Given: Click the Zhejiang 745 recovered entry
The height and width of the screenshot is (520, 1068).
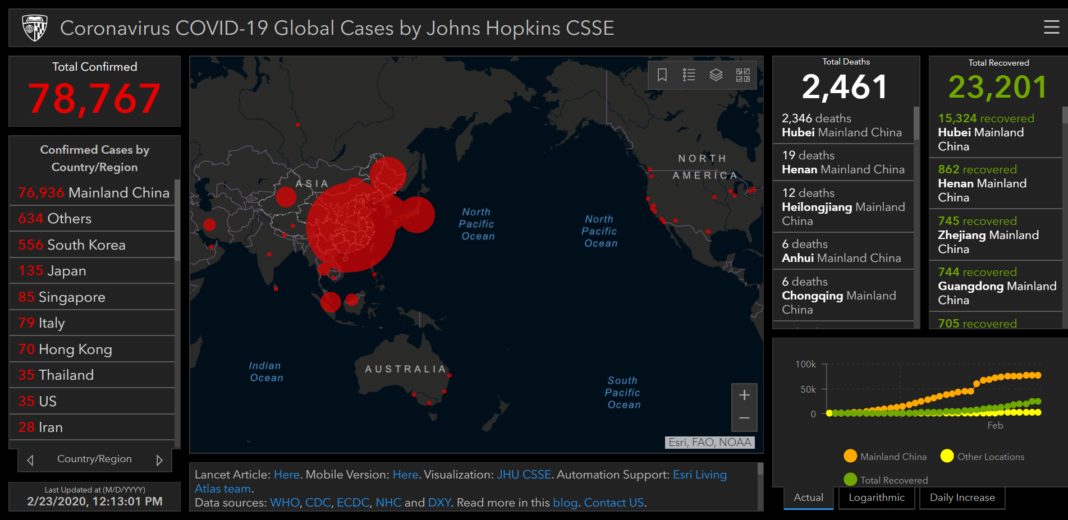Looking at the screenshot, I should (995, 234).
